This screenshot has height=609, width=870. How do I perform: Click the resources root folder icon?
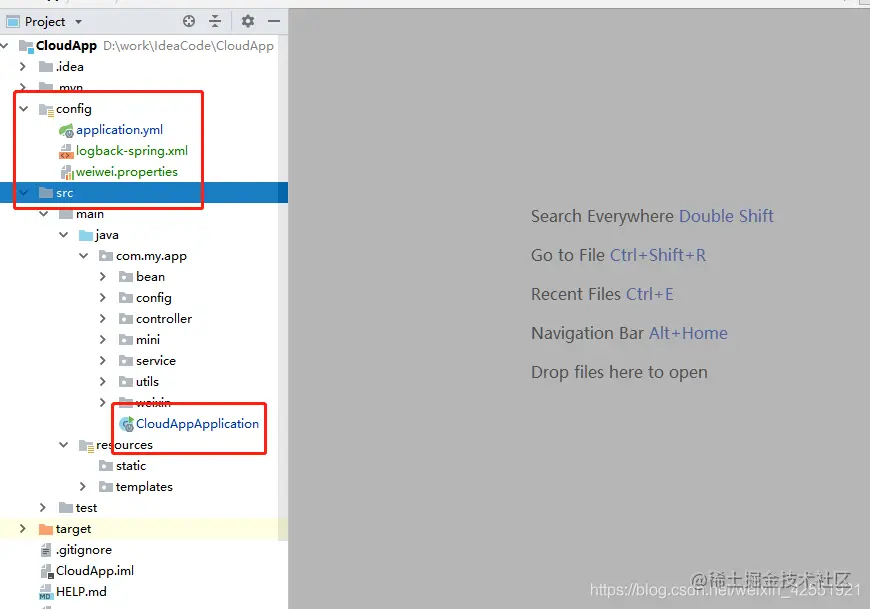point(86,445)
